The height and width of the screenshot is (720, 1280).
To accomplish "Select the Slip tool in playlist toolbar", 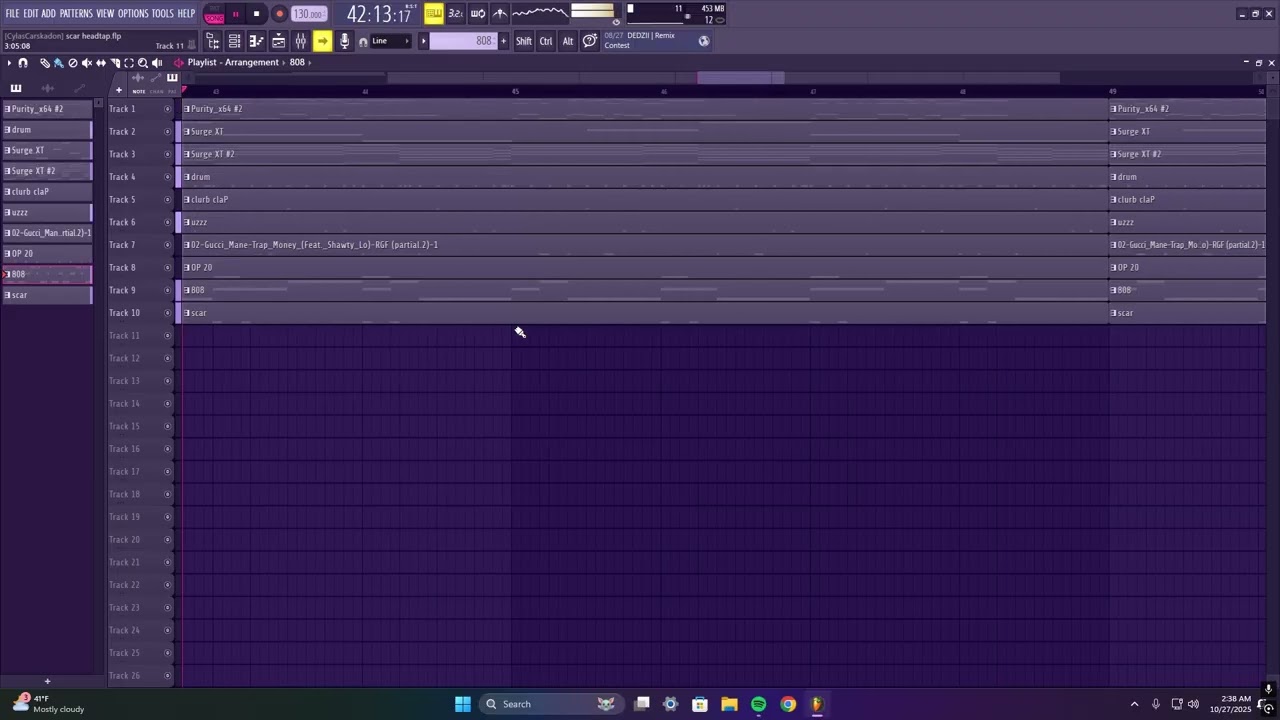I will pos(101,63).
